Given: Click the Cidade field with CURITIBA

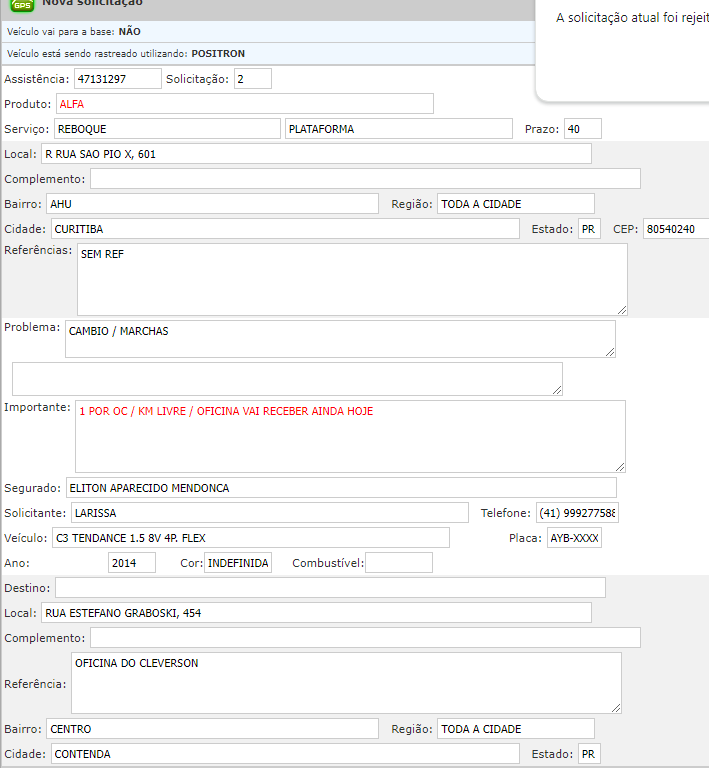Looking at the screenshot, I should pyautogui.click(x=284, y=229).
